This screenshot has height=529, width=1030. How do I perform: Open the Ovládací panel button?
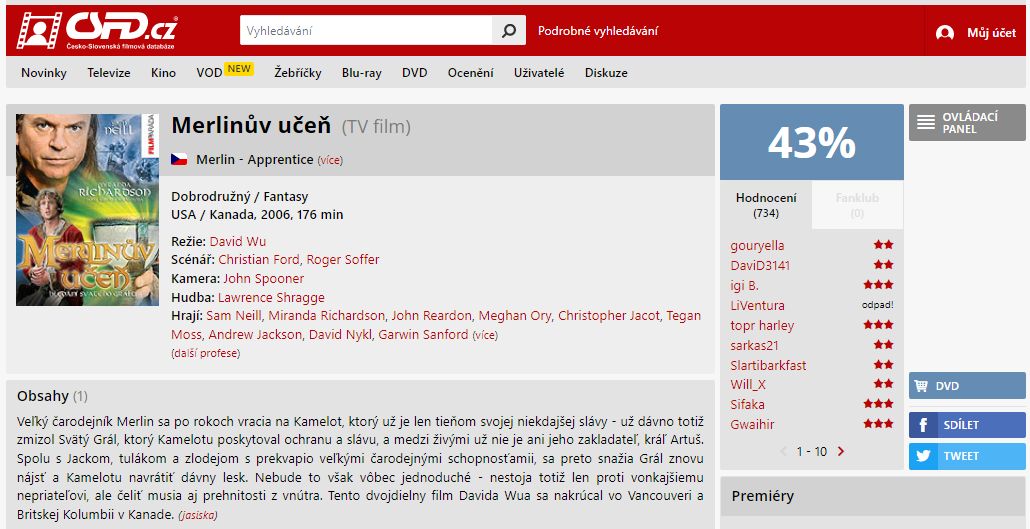[x=967, y=122]
